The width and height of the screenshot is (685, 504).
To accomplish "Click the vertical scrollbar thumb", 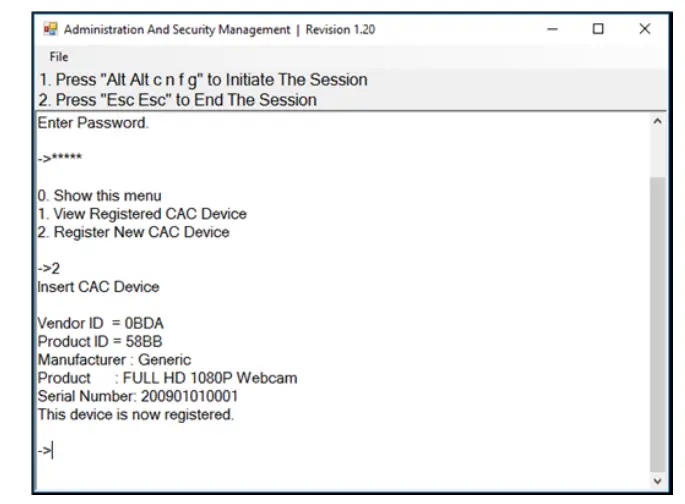I will pyautogui.click(x=657, y=320).
